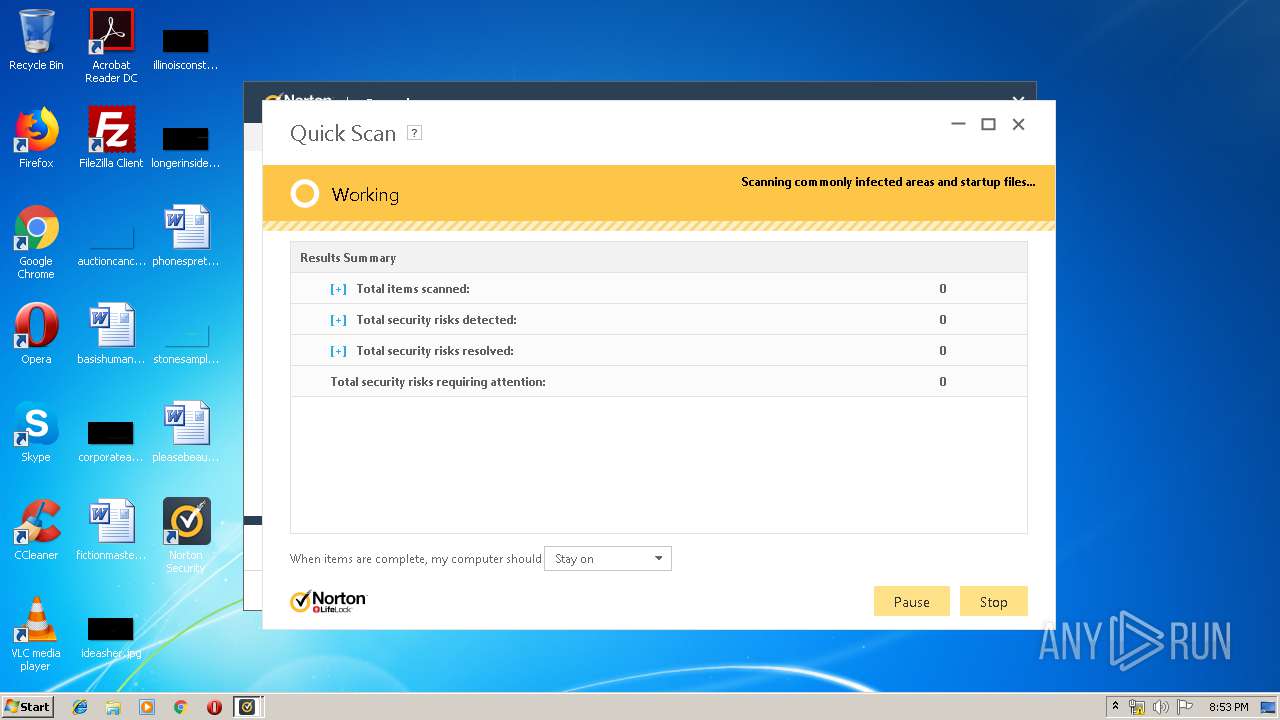
Task: Stop the Quick Scan
Action: (993, 601)
